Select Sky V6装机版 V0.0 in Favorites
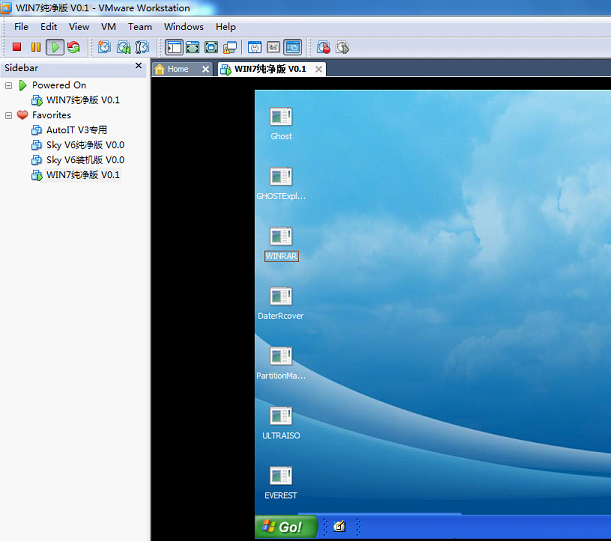Screen dimensions: 611x542 [x=85, y=160]
